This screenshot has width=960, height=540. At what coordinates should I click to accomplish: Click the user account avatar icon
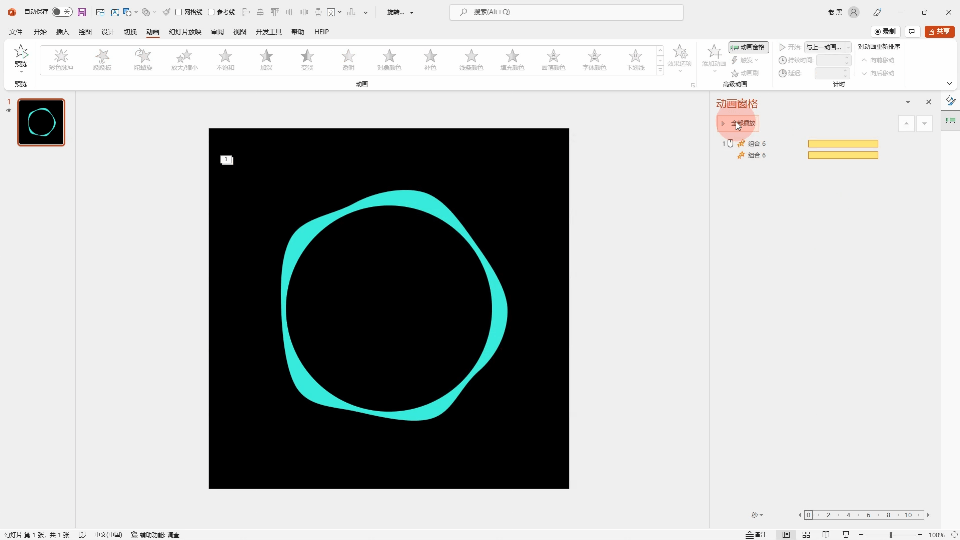click(x=853, y=12)
